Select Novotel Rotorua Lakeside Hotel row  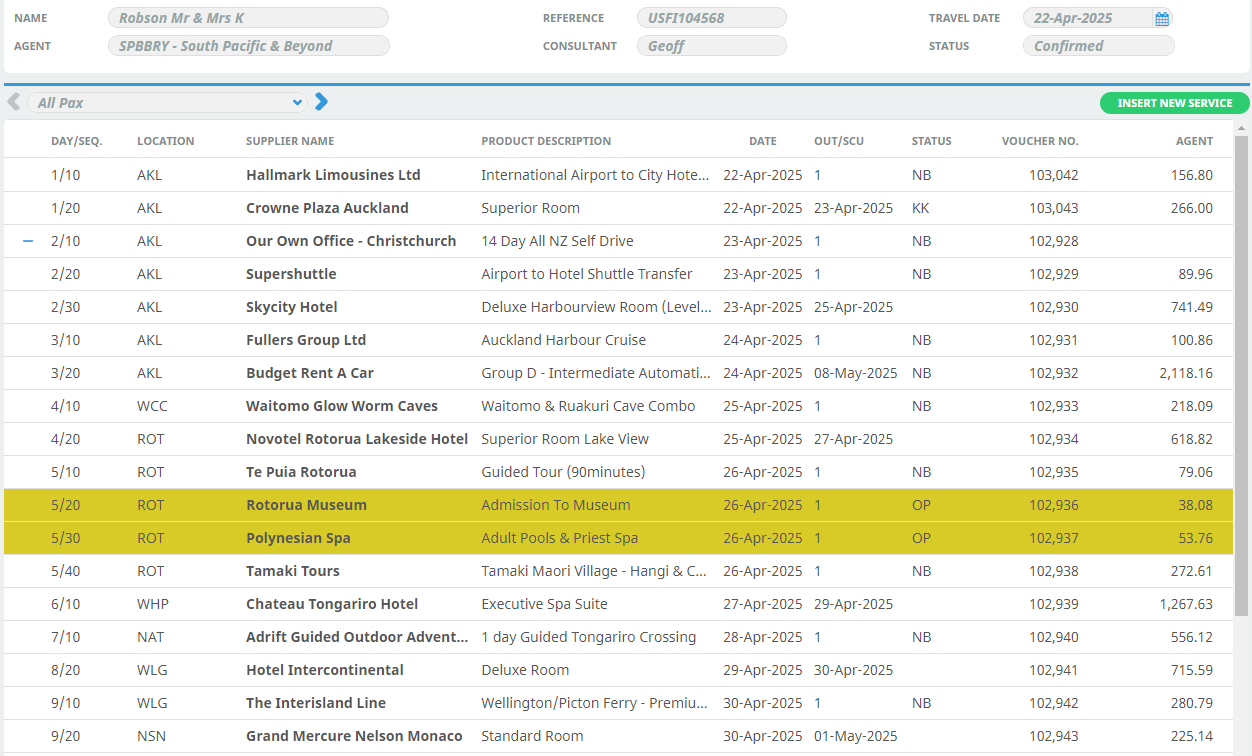pos(618,439)
